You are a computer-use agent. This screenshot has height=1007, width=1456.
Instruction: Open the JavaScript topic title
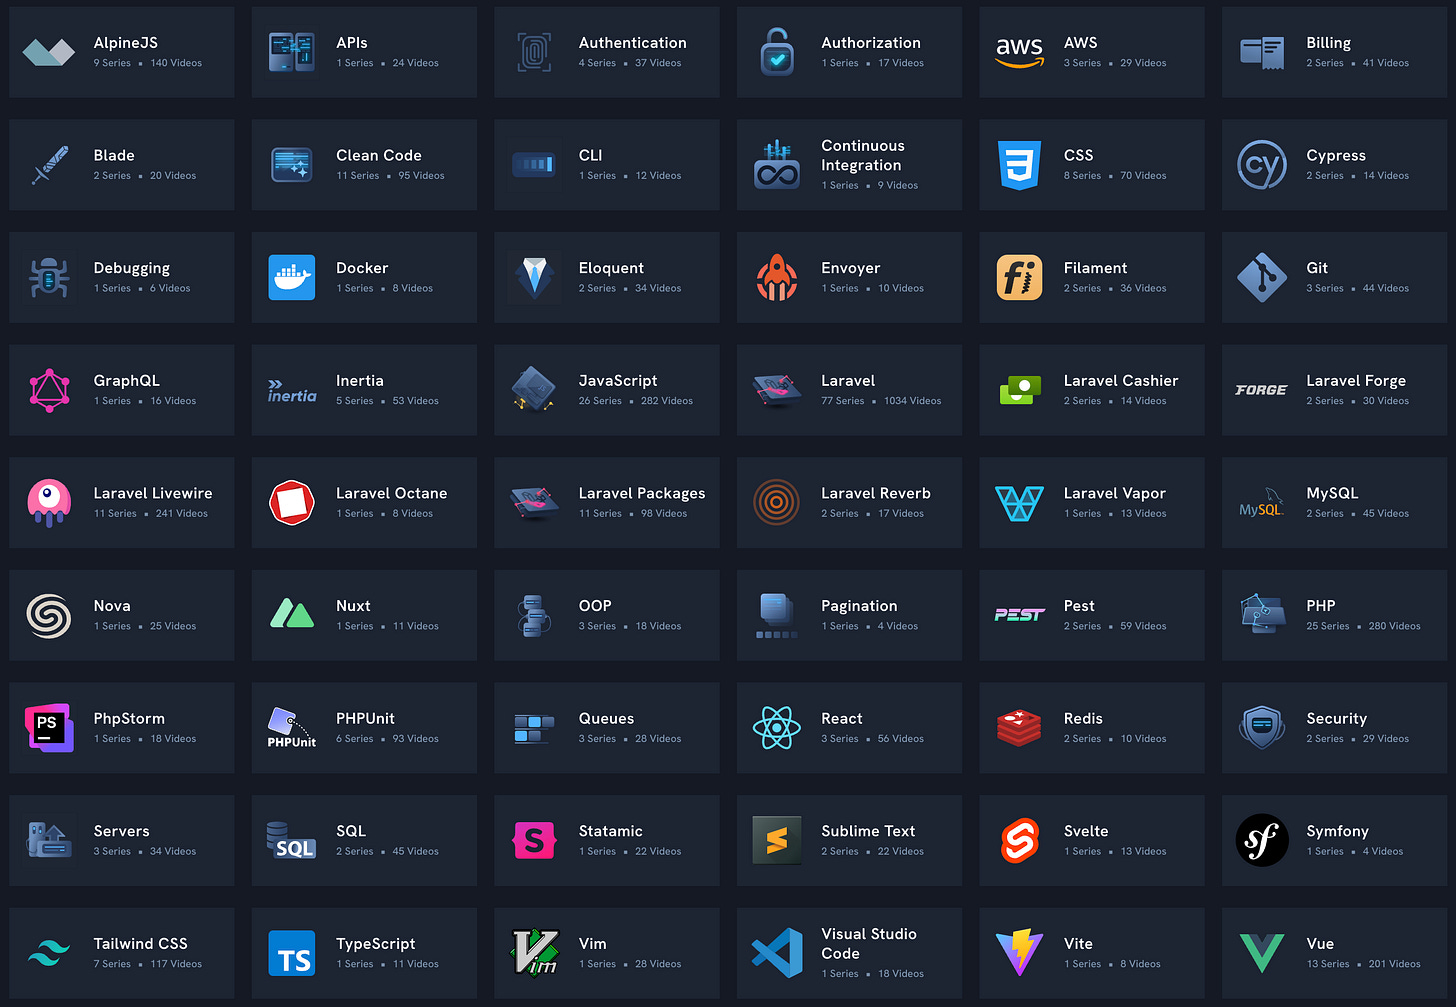pyautogui.click(x=618, y=381)
